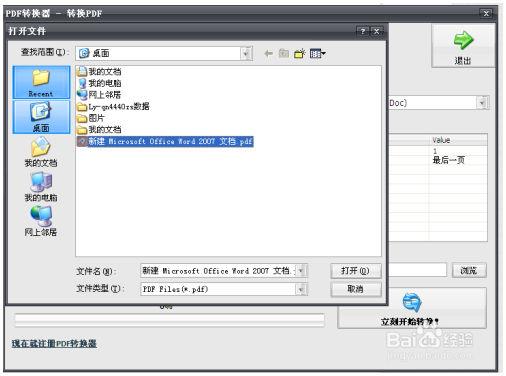Click the 浏览 button in main window
This screenshot has height=376, width=506.
pos(469,270)
